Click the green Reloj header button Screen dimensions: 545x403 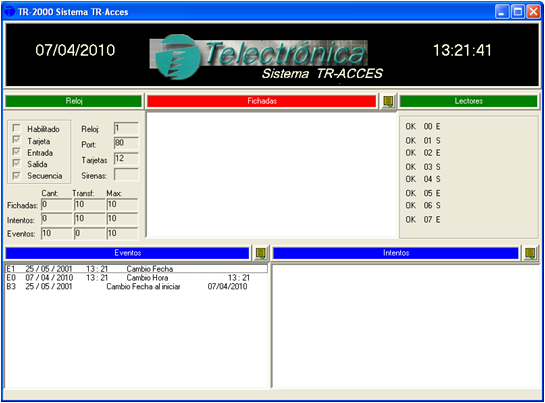pos(74,101)
